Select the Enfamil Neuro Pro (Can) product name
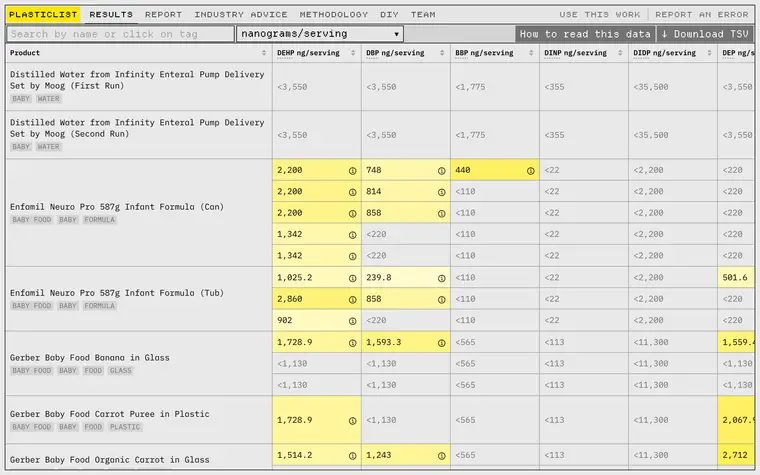The height and width of the screenshot is (475, 760). pos(117,207)
